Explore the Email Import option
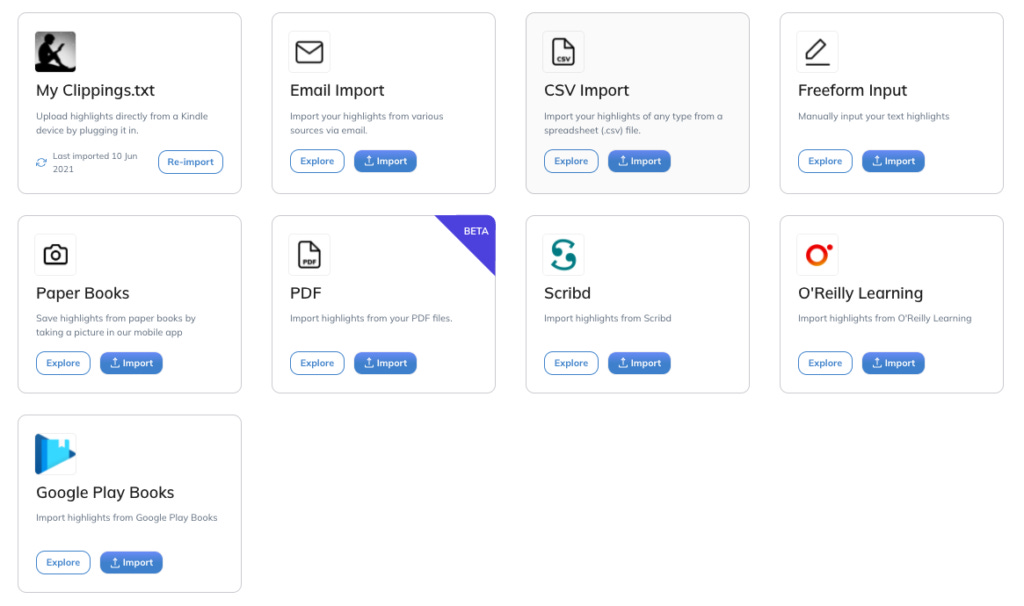1024x606 pixels. click(317, 161)
